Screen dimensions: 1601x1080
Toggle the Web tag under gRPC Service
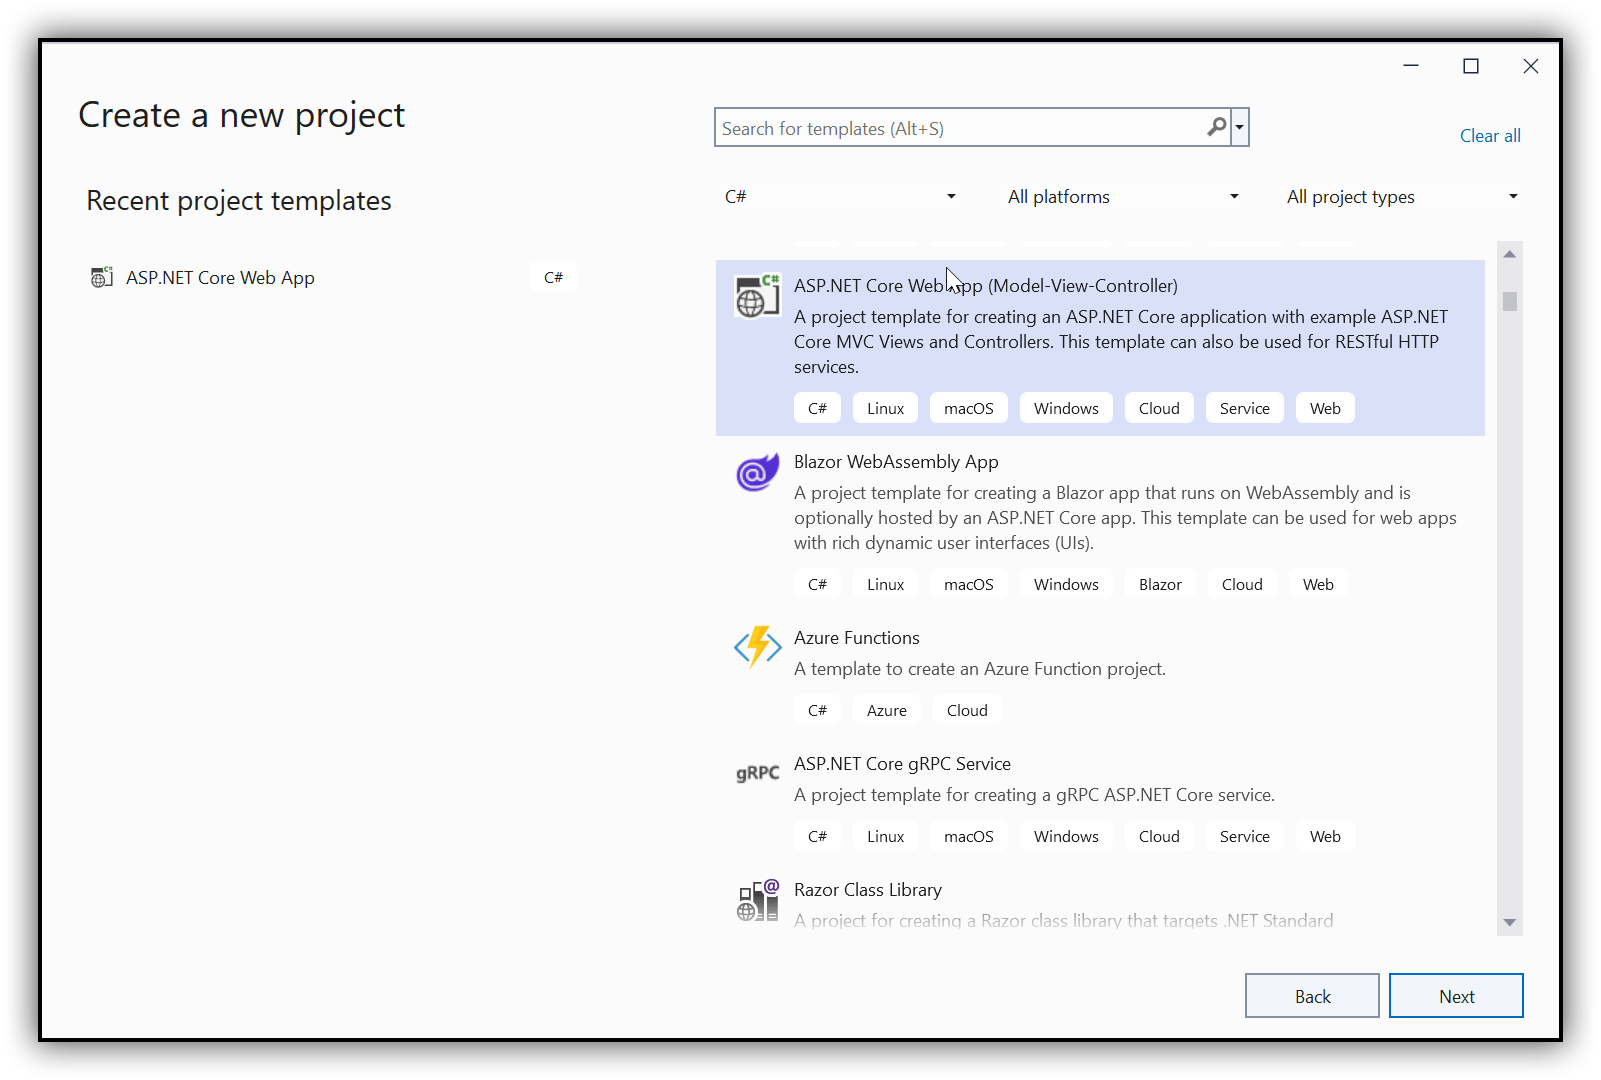tap(1324, 835)
